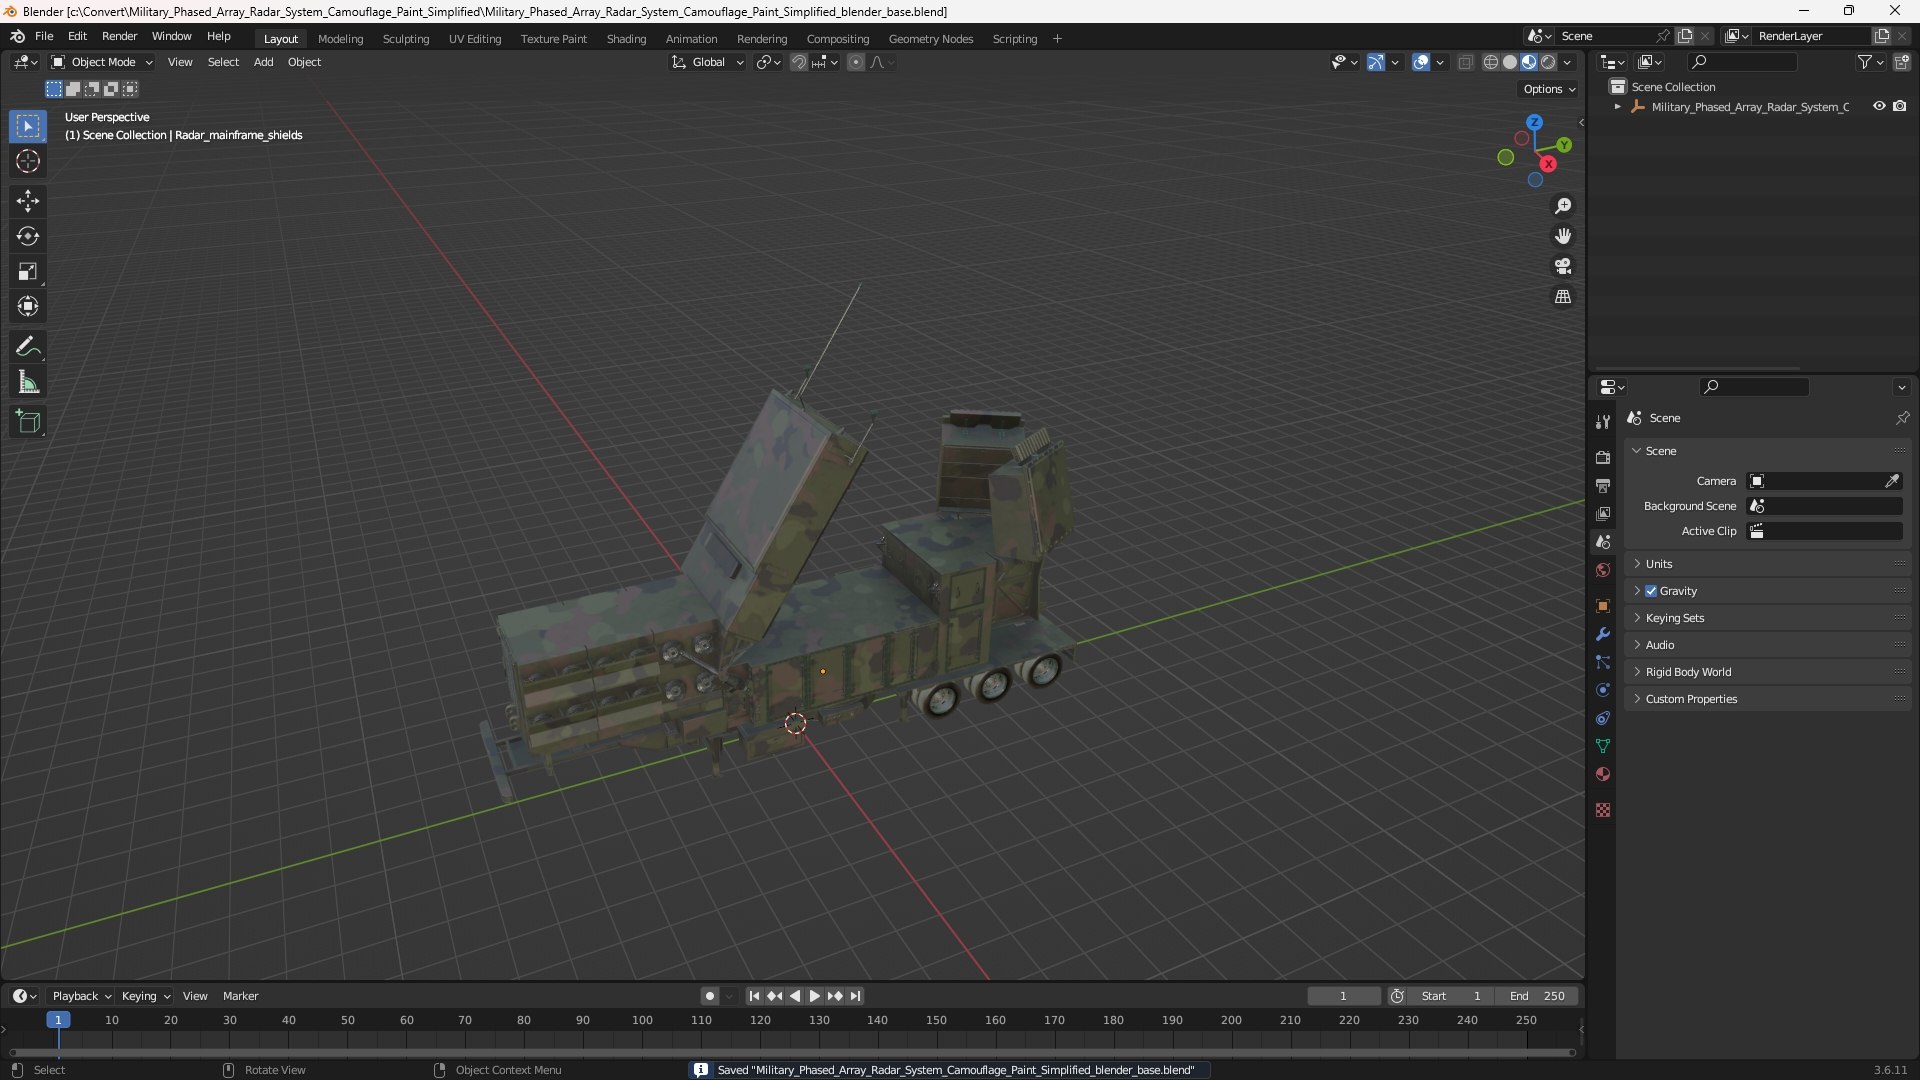Select the Add Cube tool
Image resolution: width=1920 pixels, height=1080 pixels.
coord(28,422)
